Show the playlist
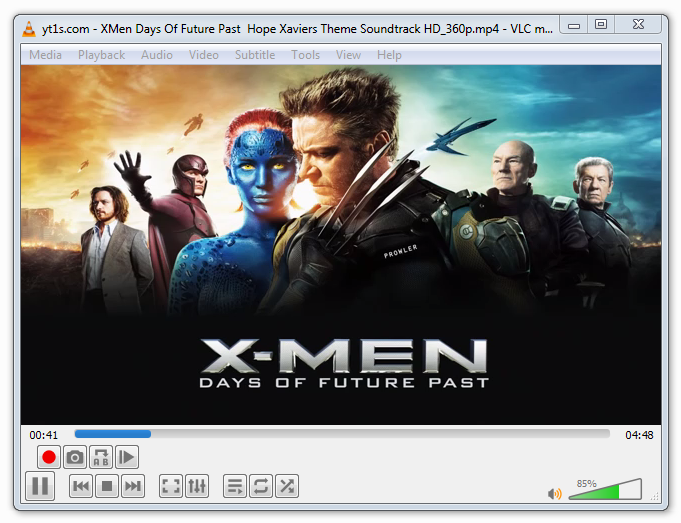 point(235,486)
